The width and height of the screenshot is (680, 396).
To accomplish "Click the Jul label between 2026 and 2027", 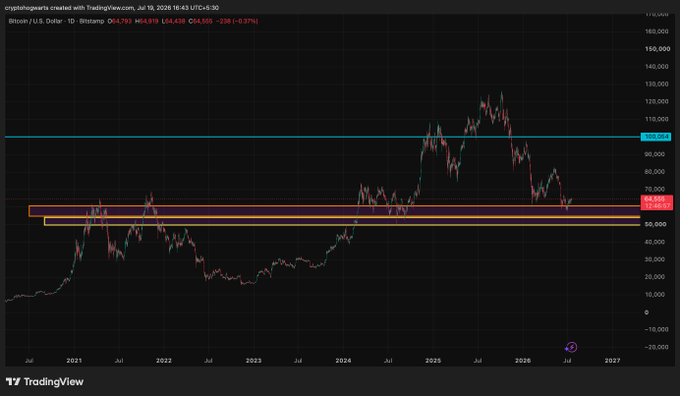I will pyautogui.click(x=567, y=360).
